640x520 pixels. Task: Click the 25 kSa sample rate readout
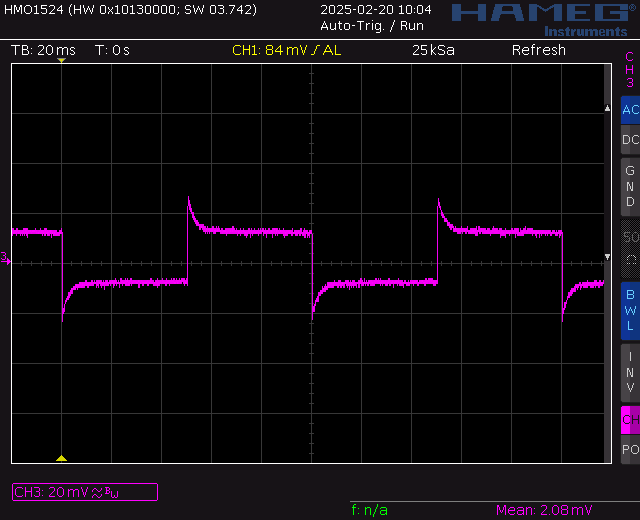coord(433,50)
